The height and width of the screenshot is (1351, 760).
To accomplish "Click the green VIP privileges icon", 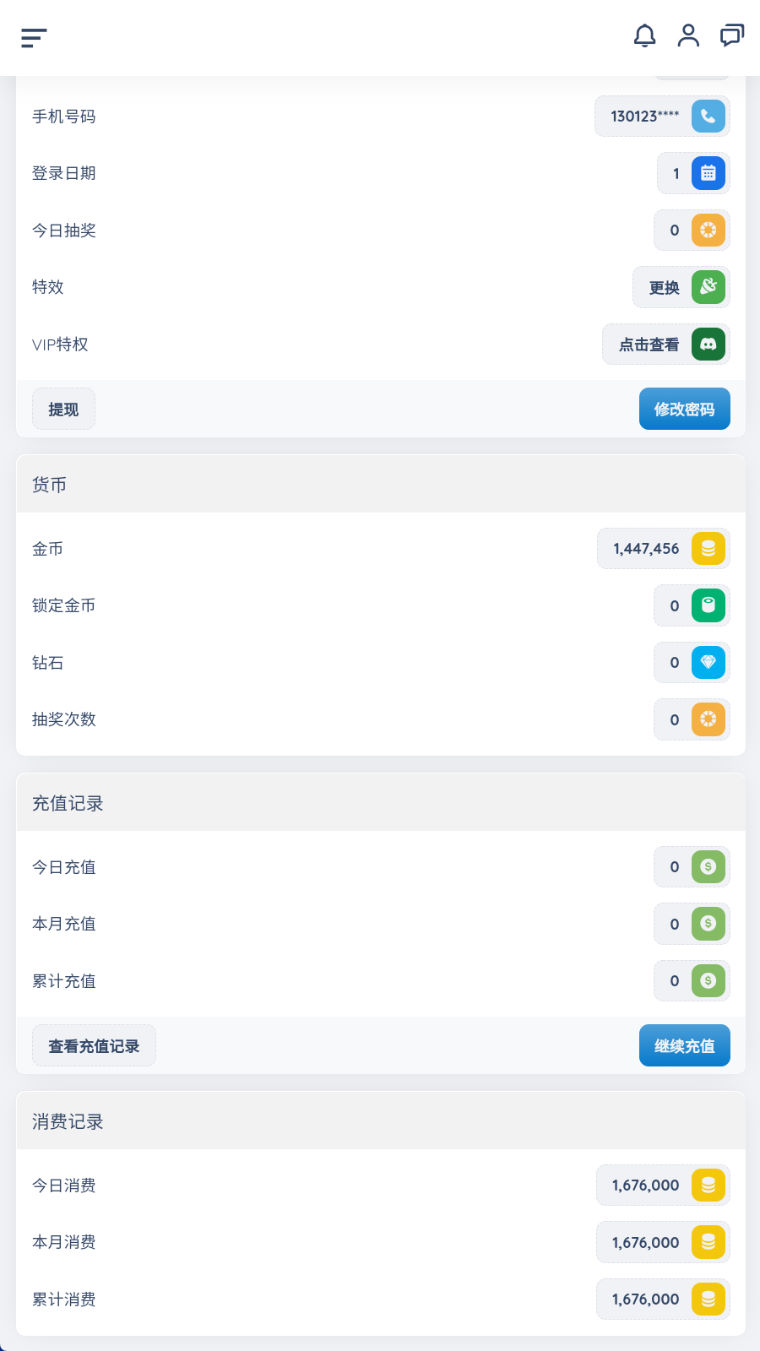I will (708, 344).
